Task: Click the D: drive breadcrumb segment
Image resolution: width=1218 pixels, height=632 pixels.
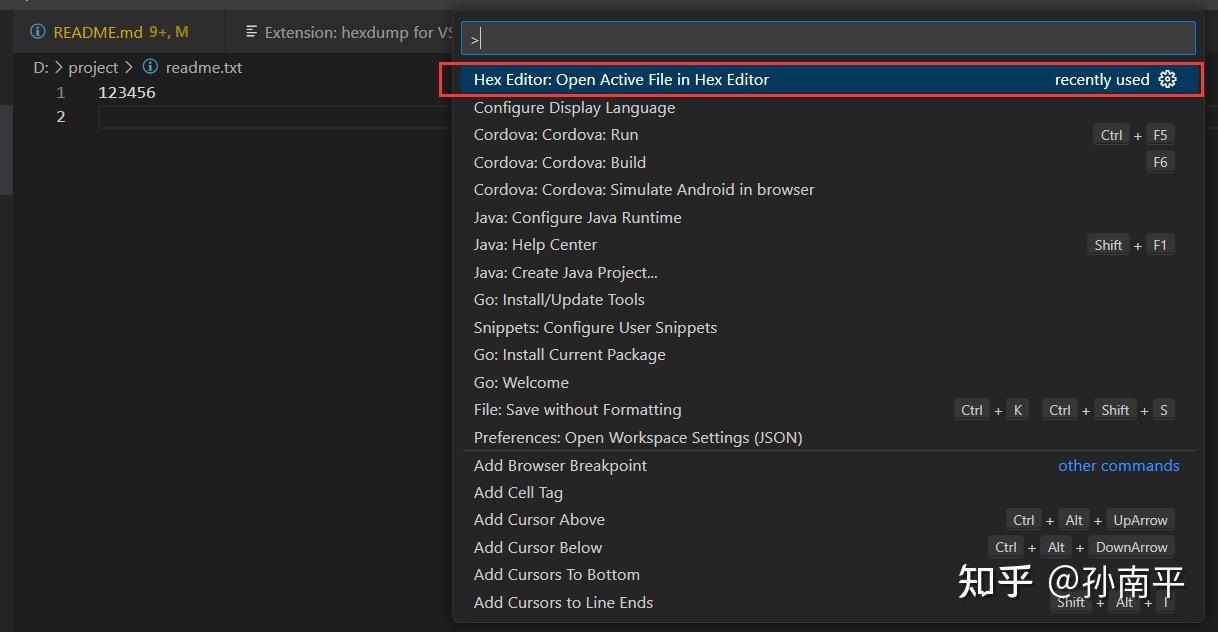Action: tap(40, 67)
